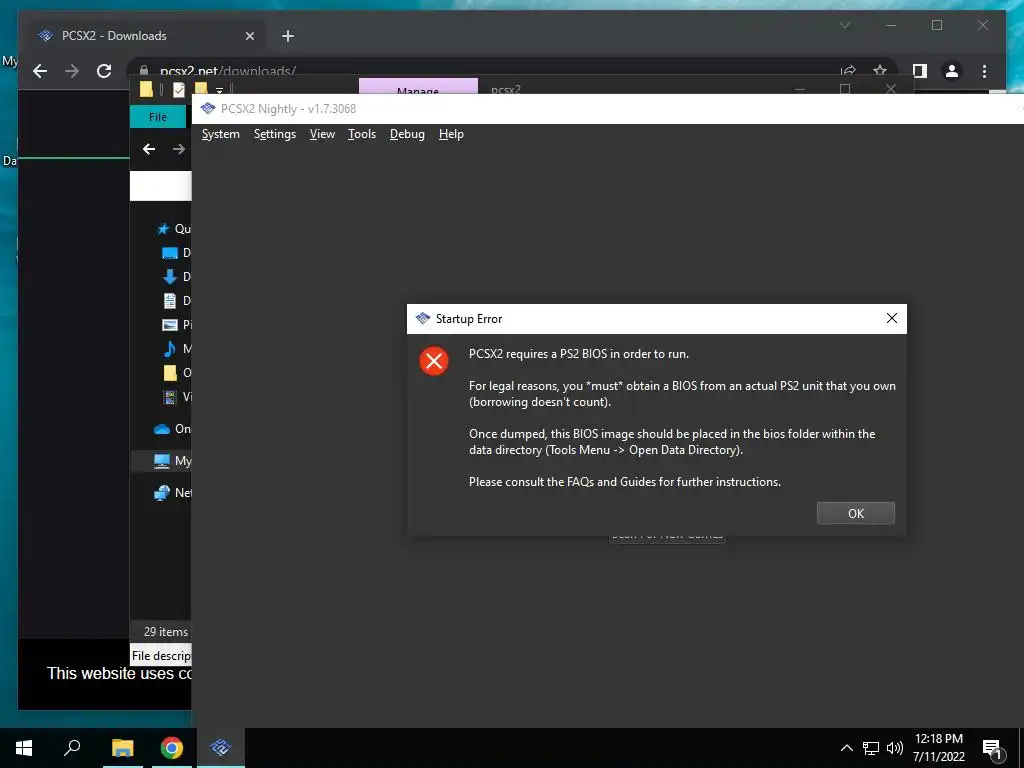Click the Chrome forward arrow
Viewport: 1024px width, 768px height.
point(72,71)
